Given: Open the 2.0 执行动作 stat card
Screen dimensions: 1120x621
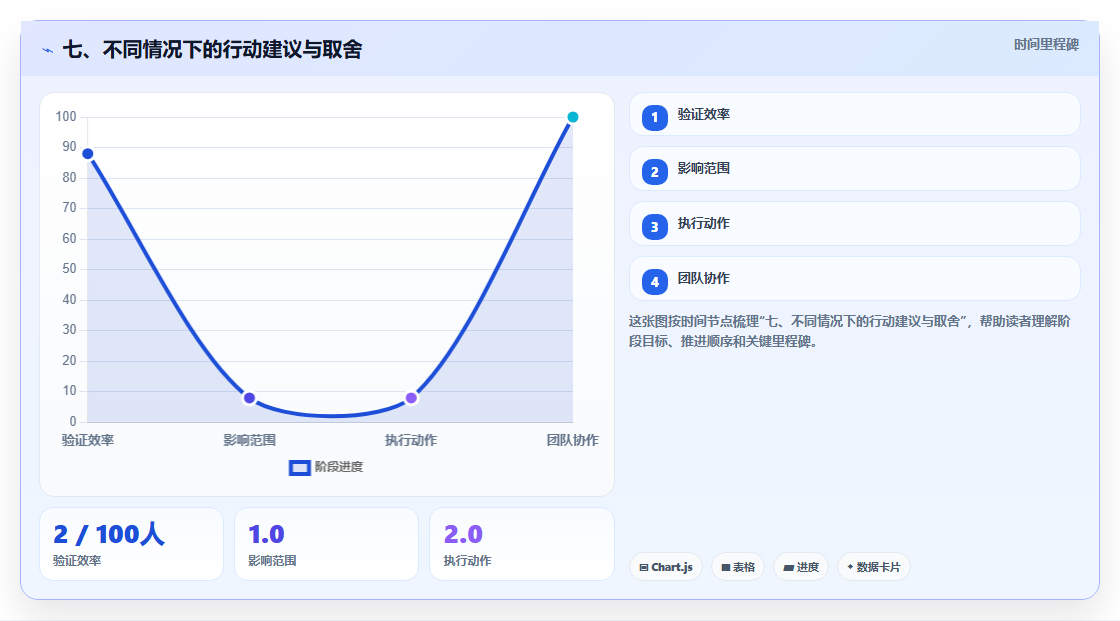Looking at the screenshot, I should pyautogui.click(x=521, y=544).
